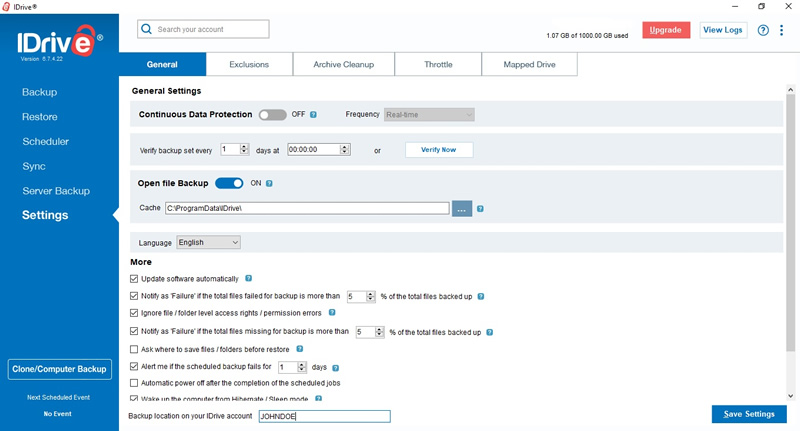Open help icon for Ignore permission errors

tap(332, 313)
